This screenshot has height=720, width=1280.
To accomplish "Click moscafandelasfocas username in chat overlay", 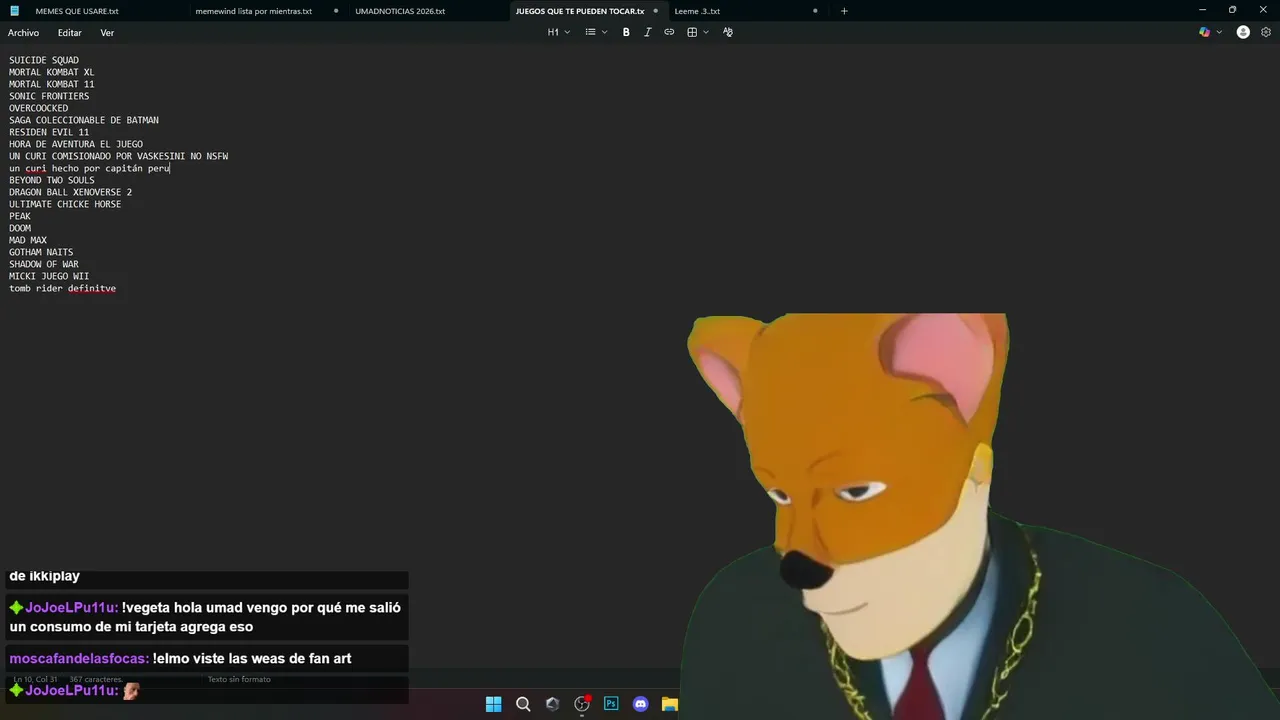I will 79,659.
